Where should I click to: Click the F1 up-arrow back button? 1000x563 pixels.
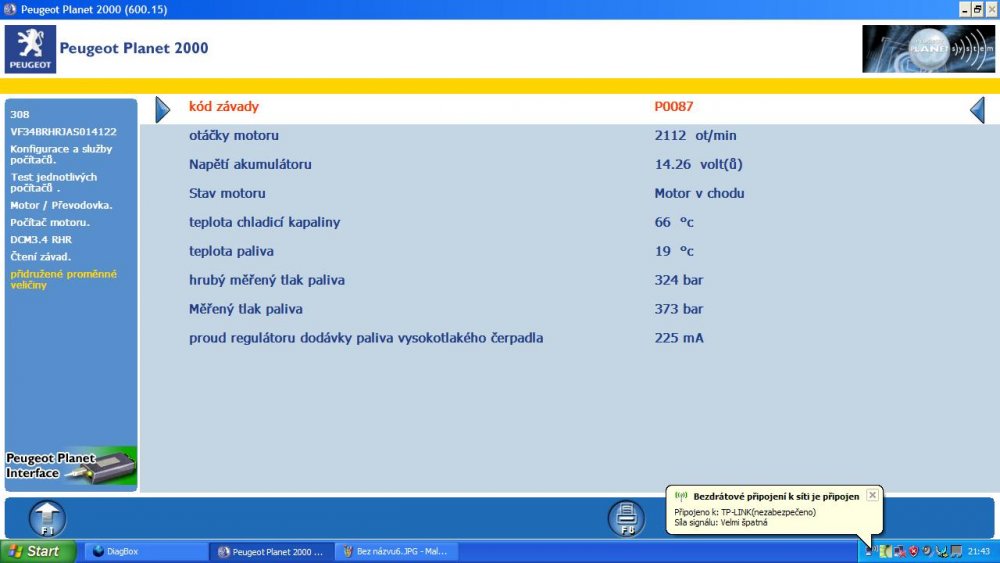(47, 518)
